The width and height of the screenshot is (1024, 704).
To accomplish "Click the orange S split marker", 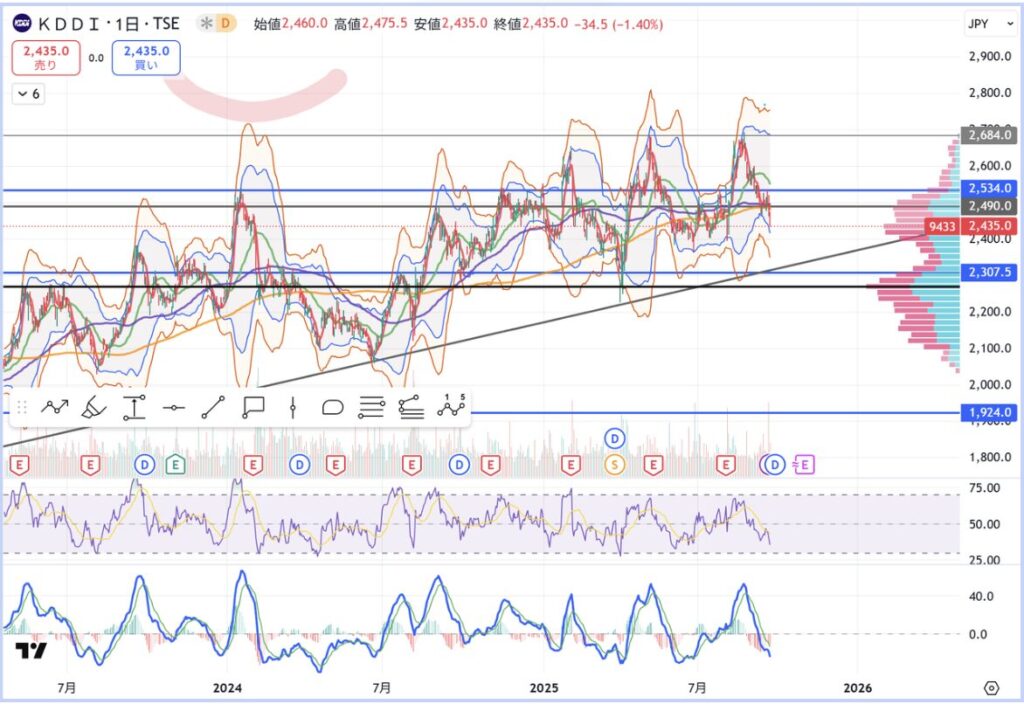I will [615, 464].
